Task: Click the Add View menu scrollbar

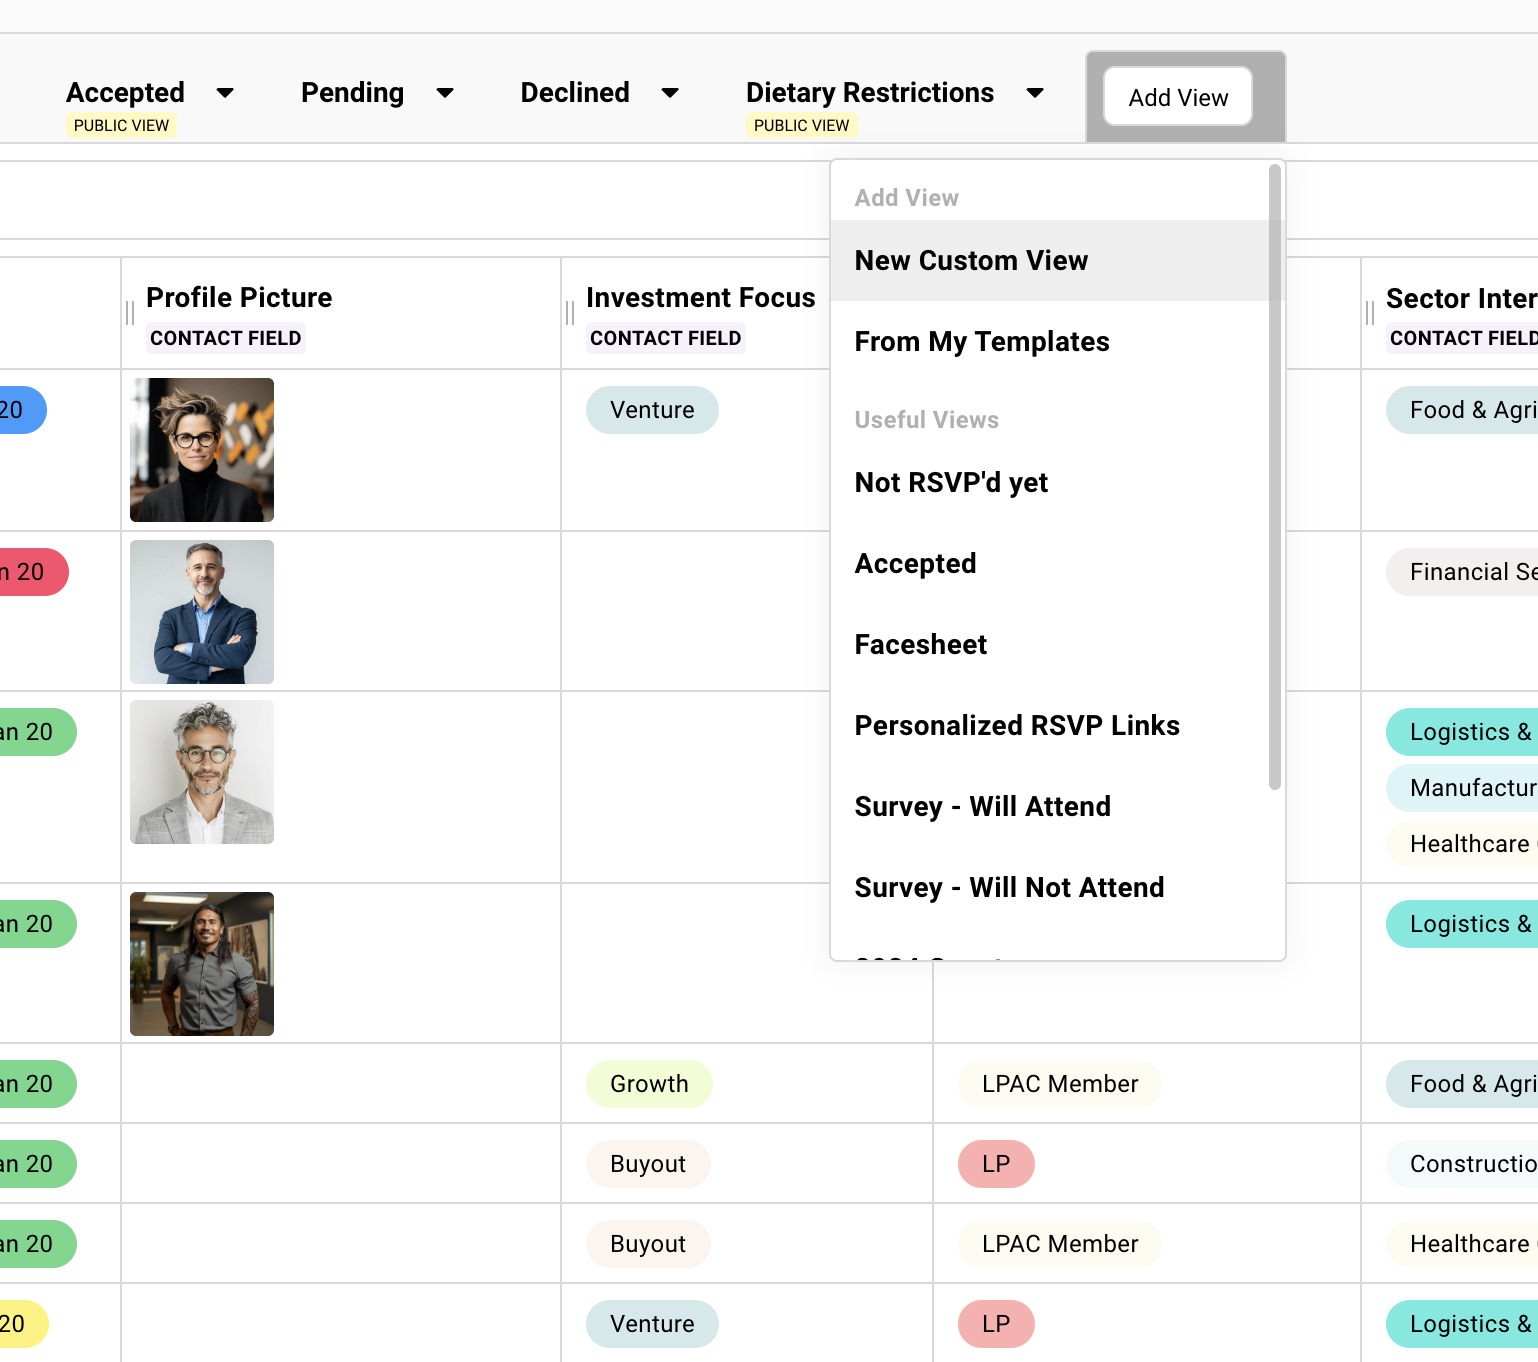Action: point(1274,480)
